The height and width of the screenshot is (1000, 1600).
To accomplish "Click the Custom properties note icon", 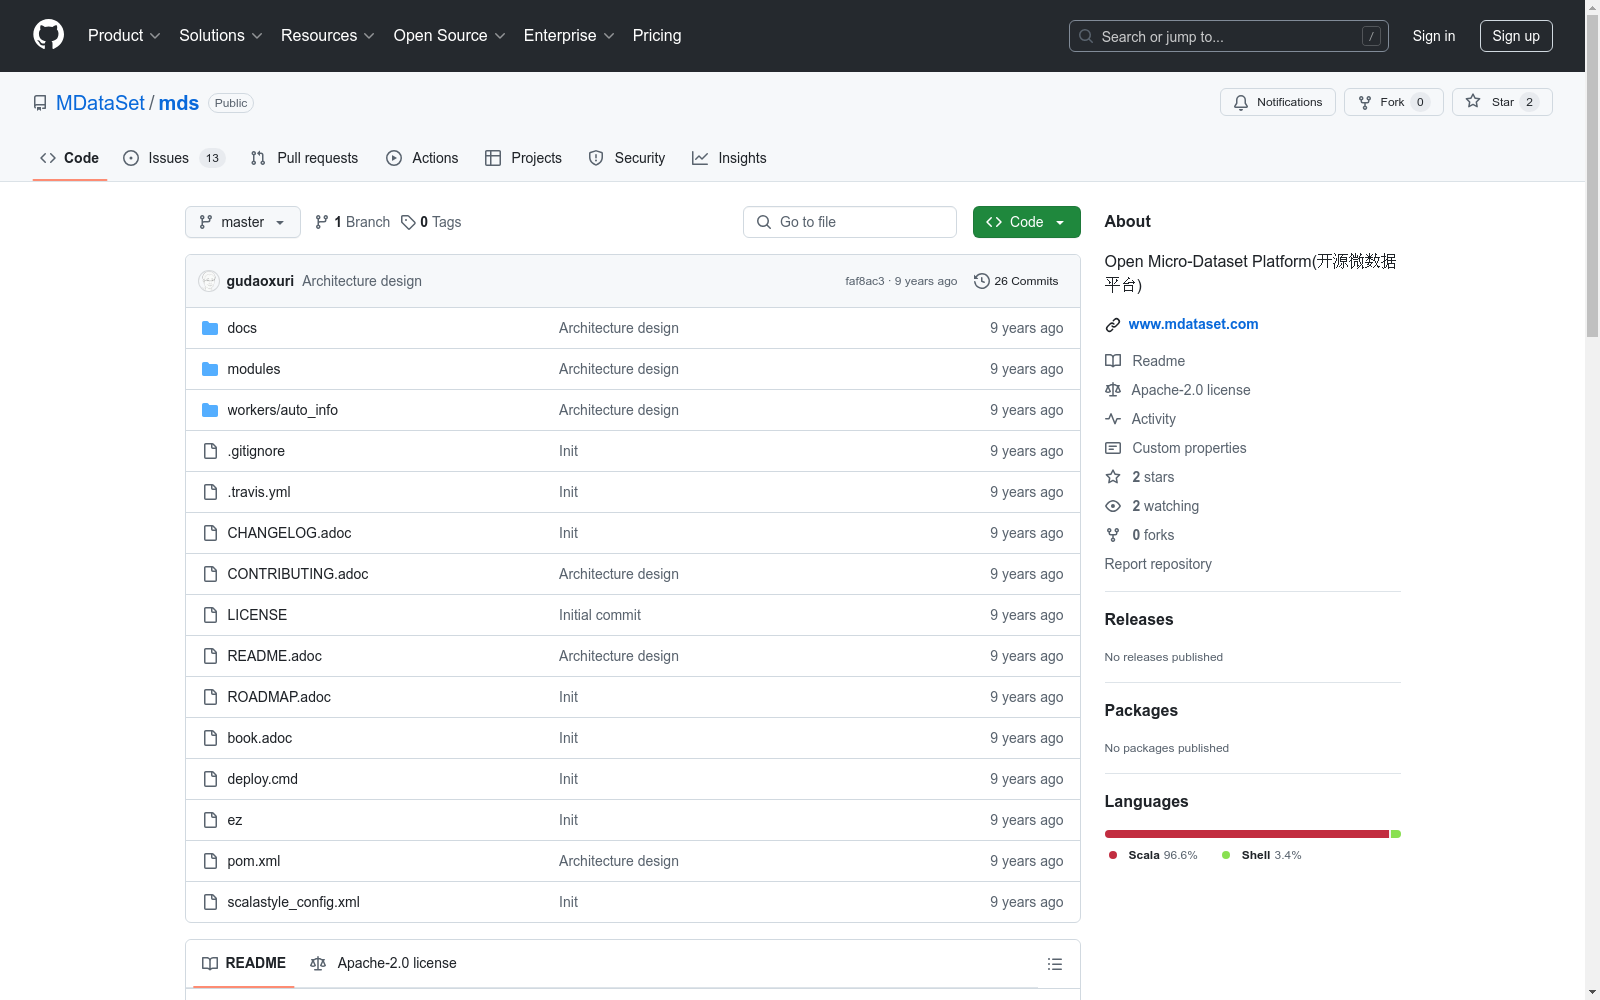I will [x=1113, y=448].
